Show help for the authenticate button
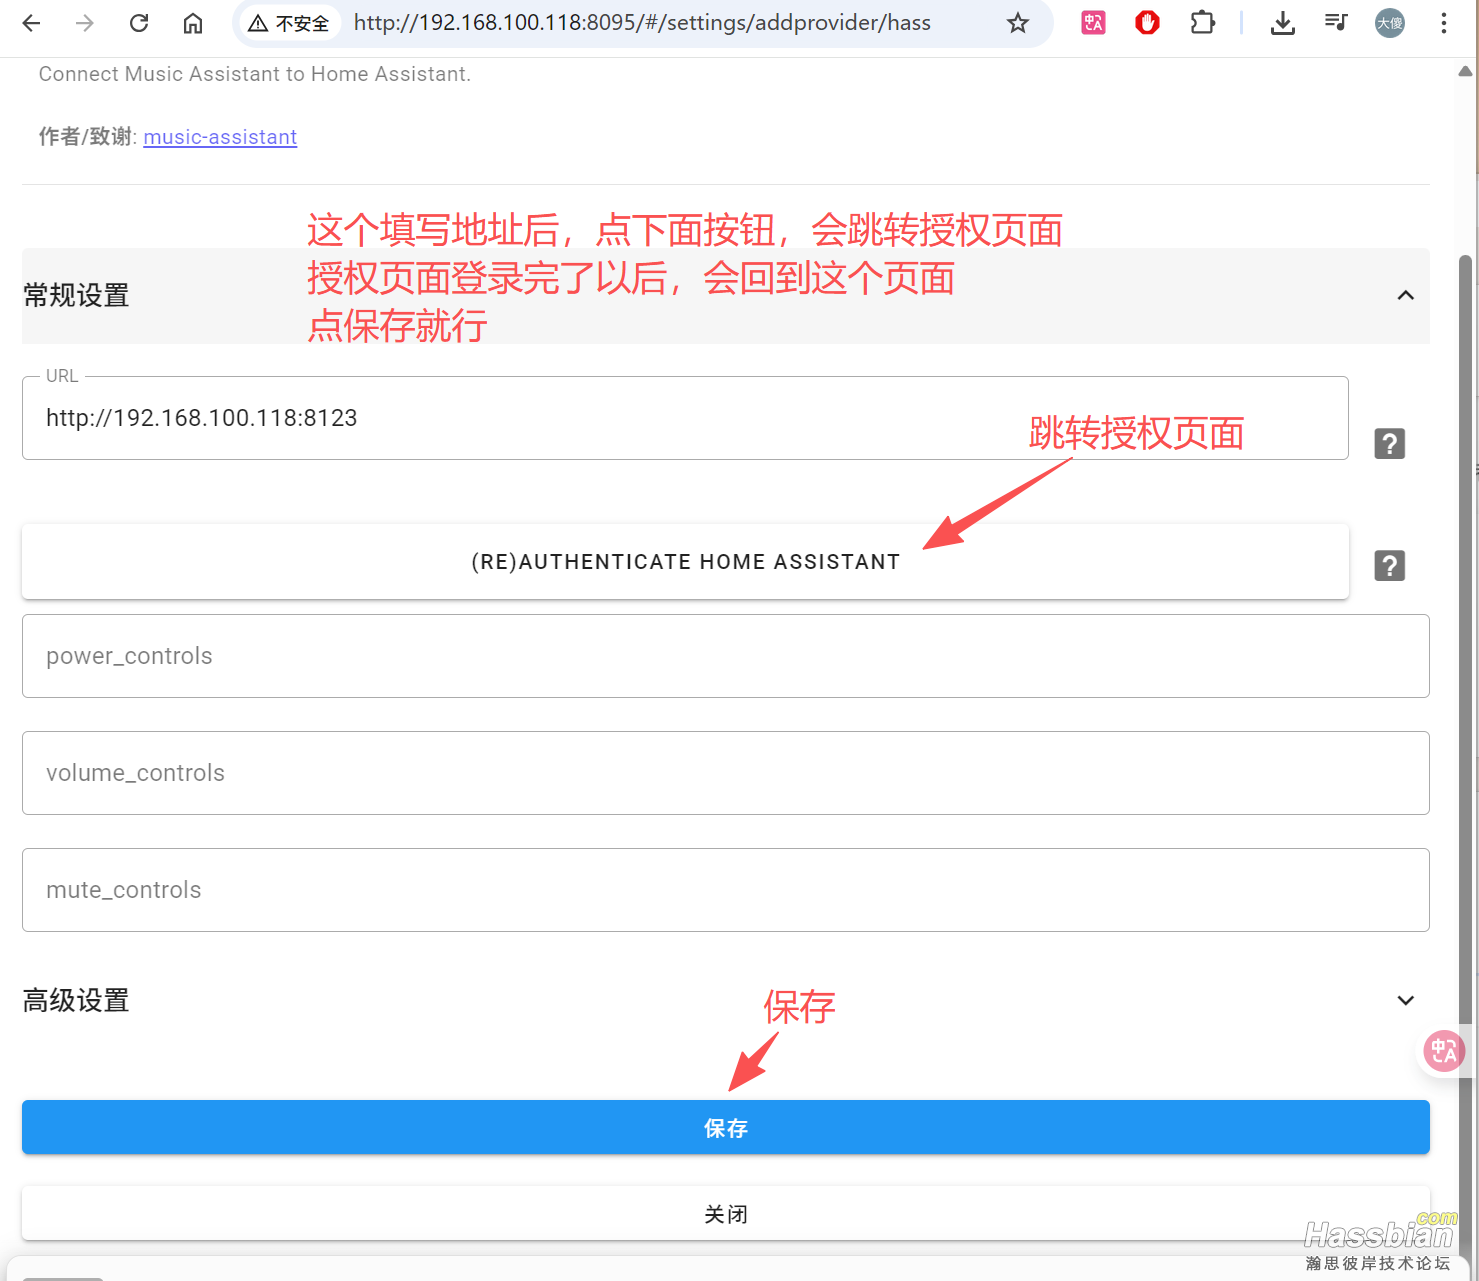This screenshot has width=1479, height=1281. pyautogui.click(x=1390, y=565)
